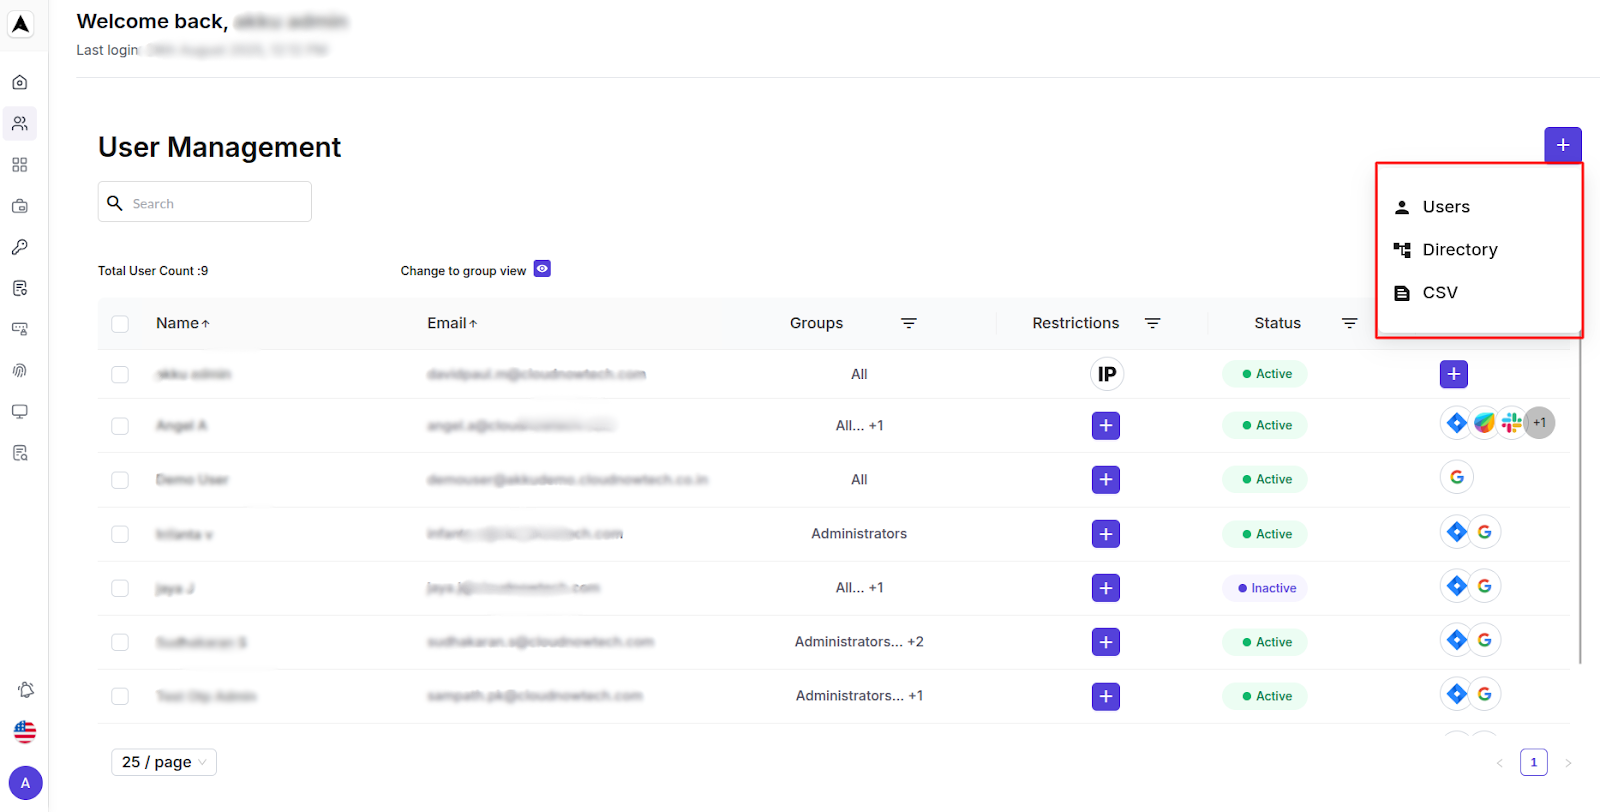Click Google icon in the Inactive user row
This screenshot has height=812, width=1600.
1485,586
